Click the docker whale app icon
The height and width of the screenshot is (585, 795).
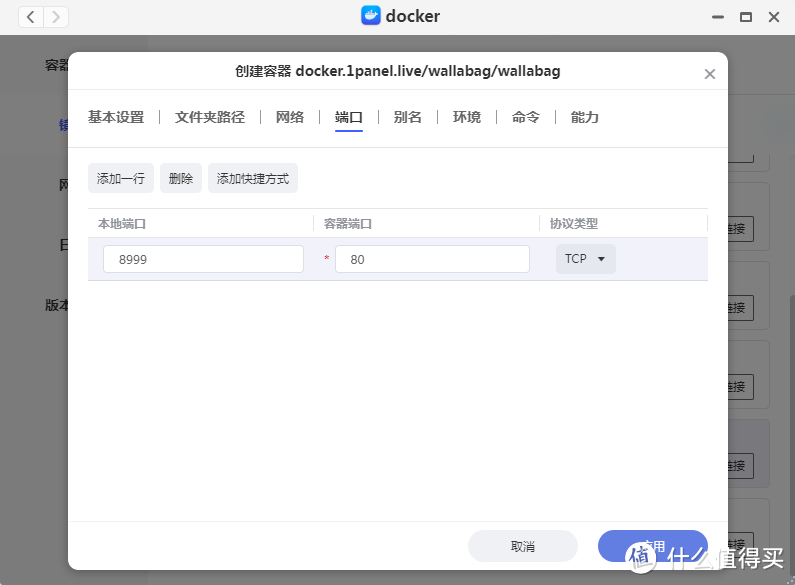point(371,16)
